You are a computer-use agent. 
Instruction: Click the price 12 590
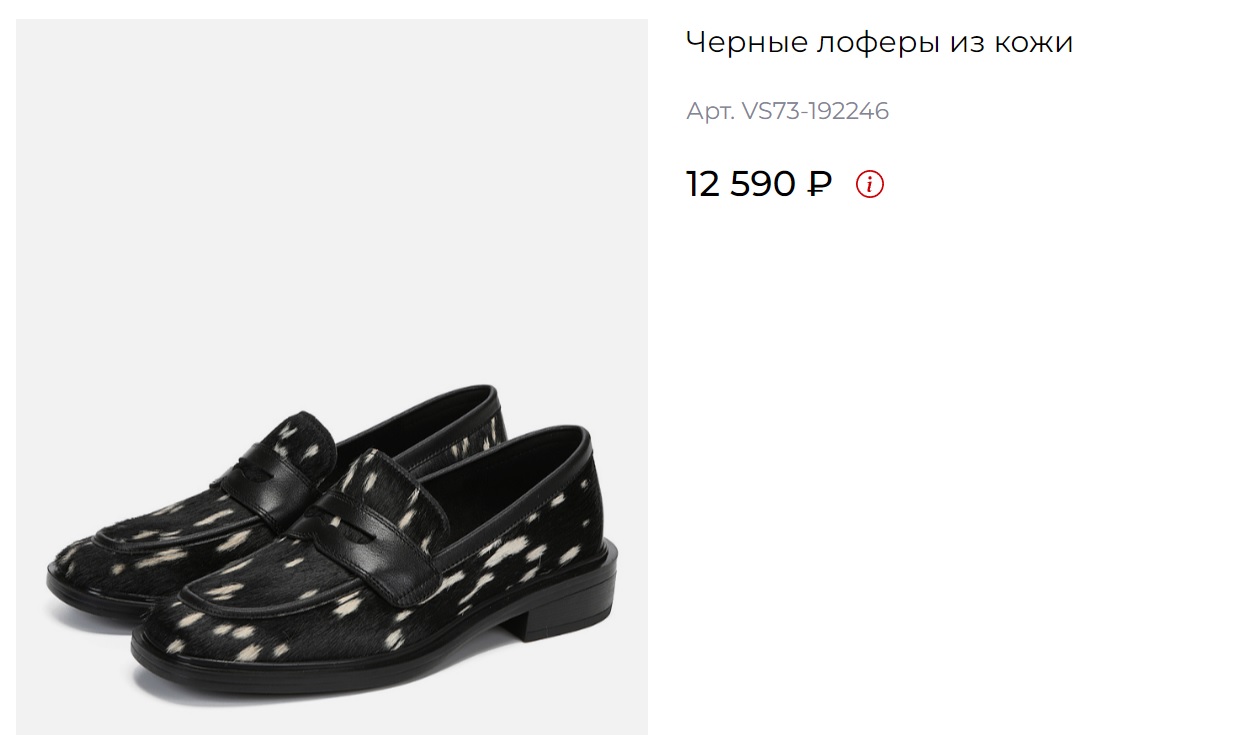[741, 184]
